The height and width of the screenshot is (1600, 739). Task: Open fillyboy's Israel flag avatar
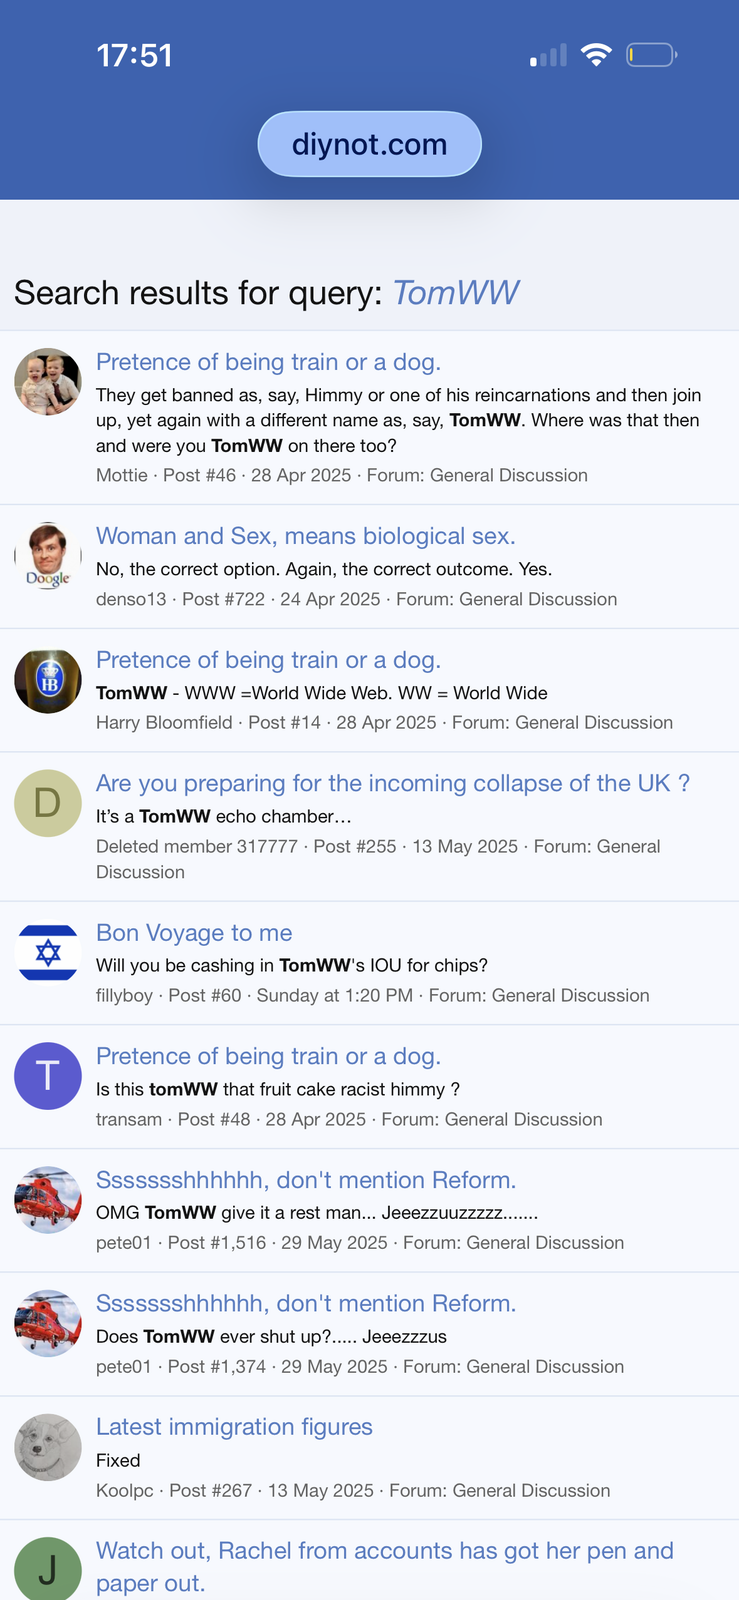[48, 953]
